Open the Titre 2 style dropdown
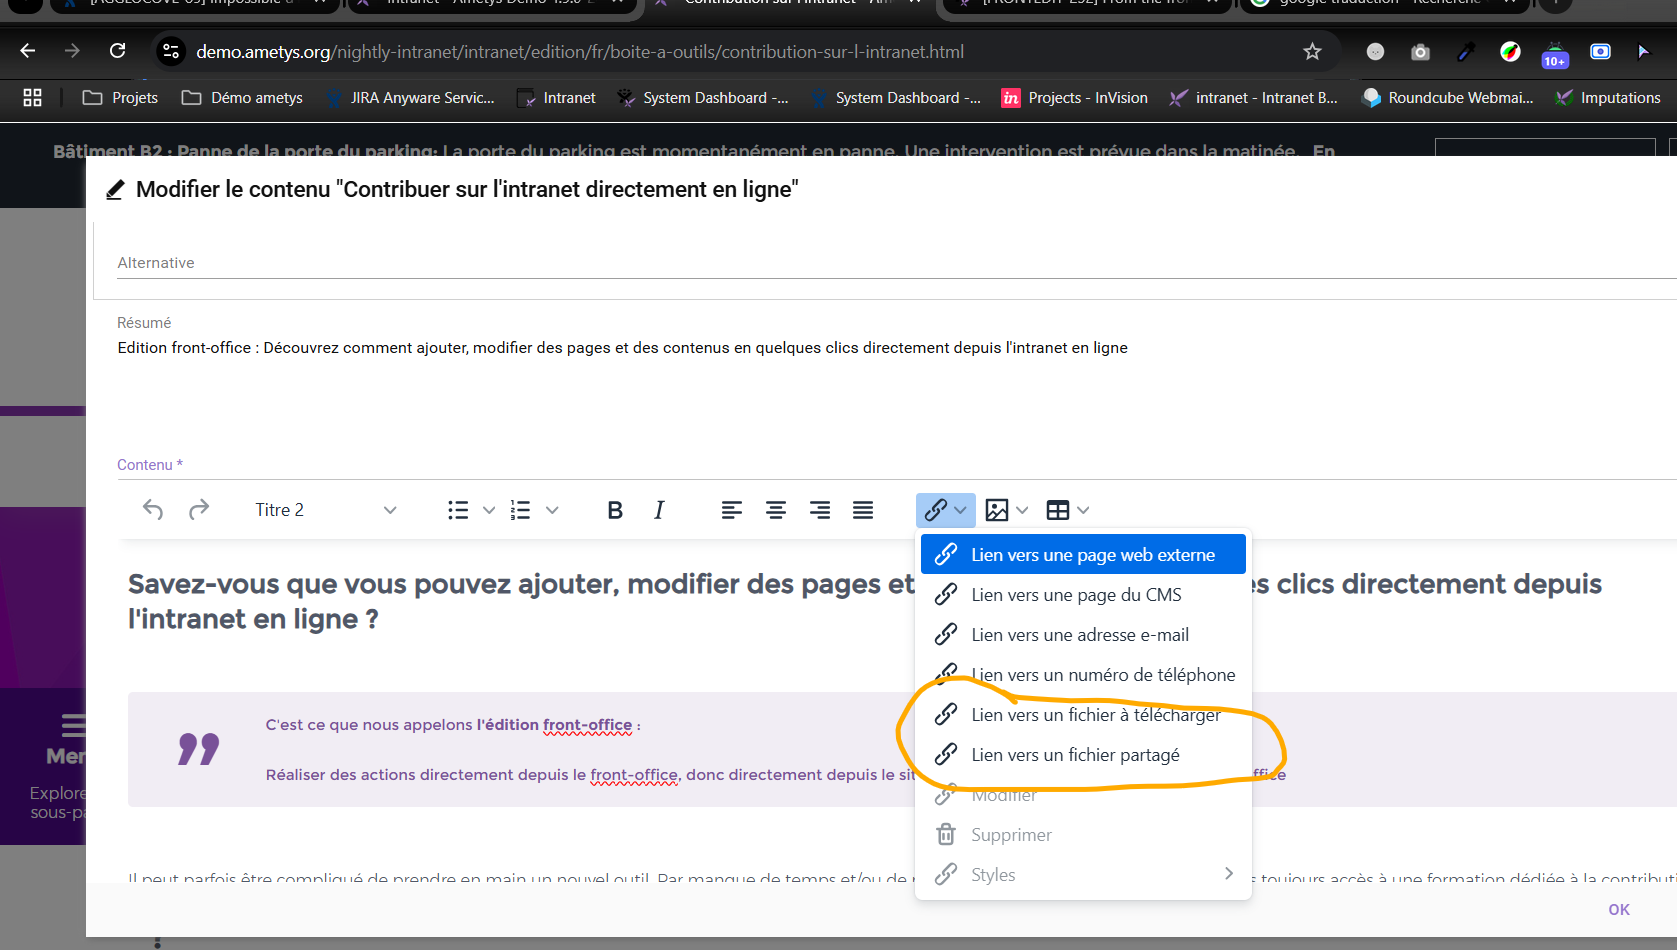The width and height of the screenshot is (1677, 950). (325, 510)
